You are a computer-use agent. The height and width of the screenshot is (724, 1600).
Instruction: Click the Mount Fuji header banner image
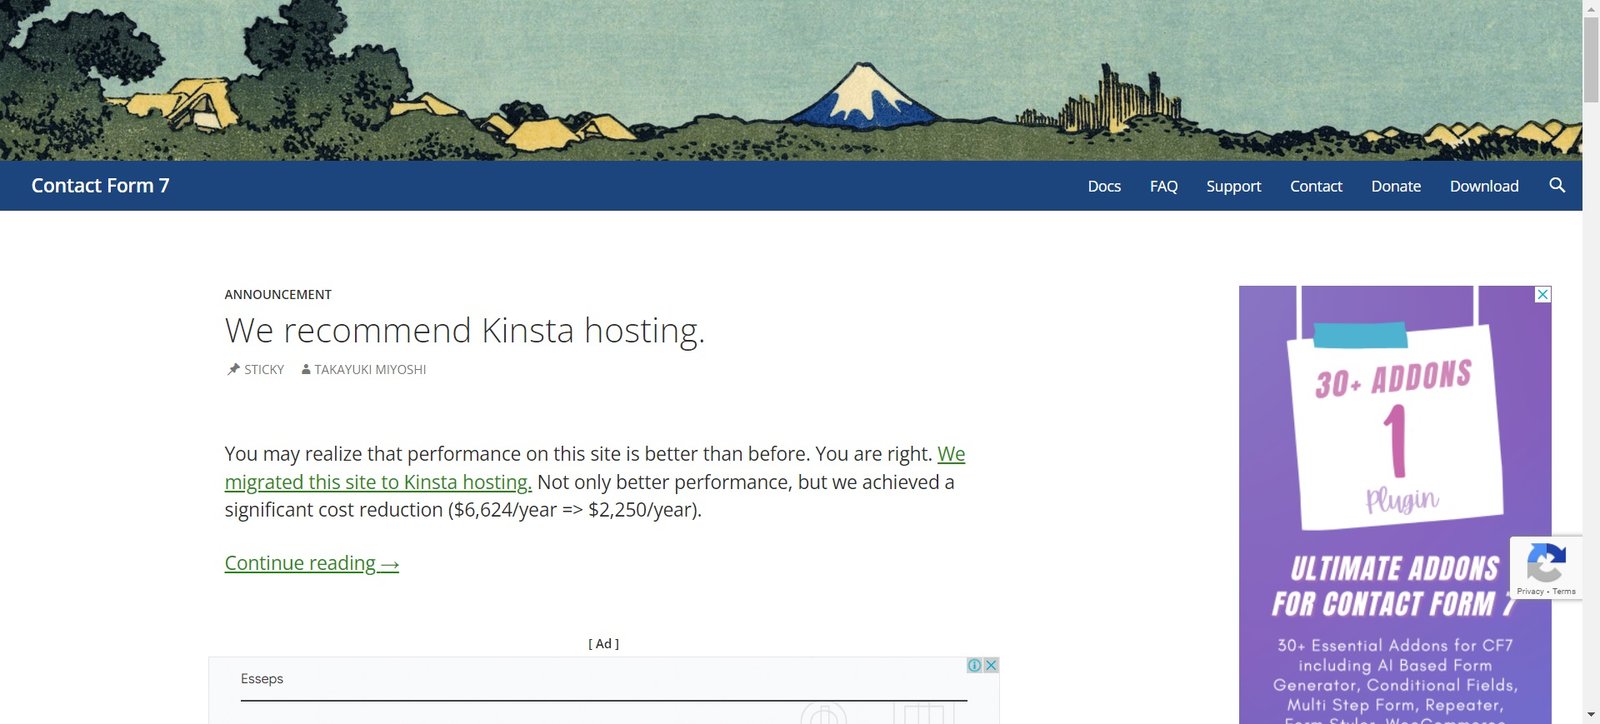point(791,80)
